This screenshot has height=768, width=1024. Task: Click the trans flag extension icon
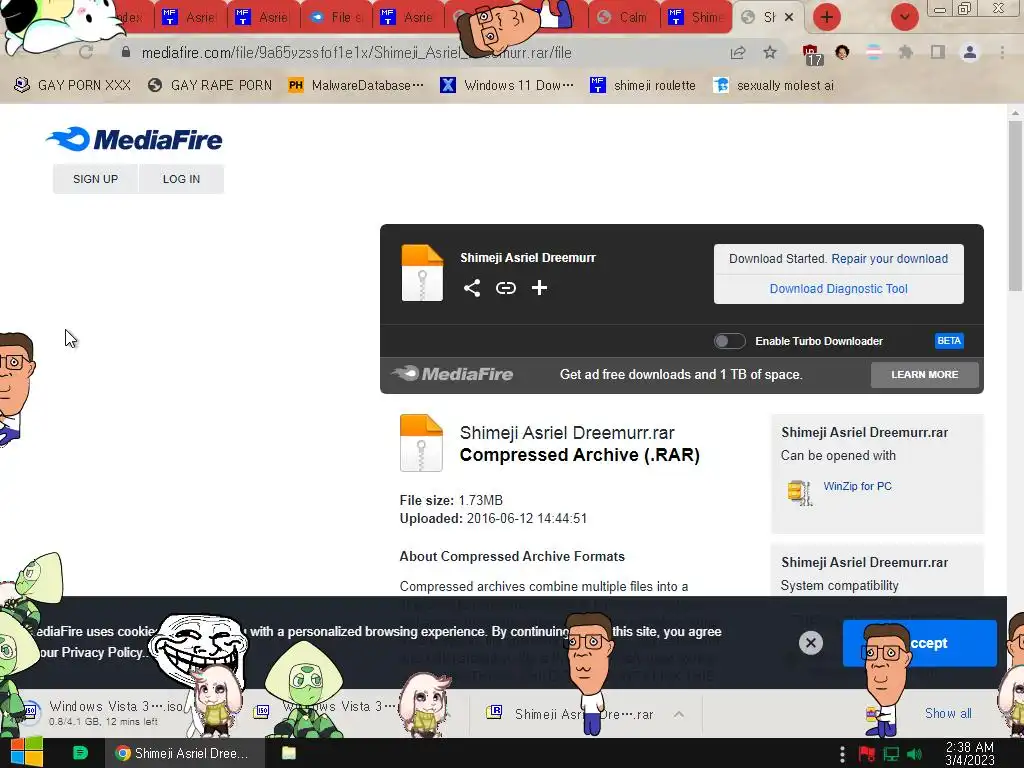(x=874, y=52)
